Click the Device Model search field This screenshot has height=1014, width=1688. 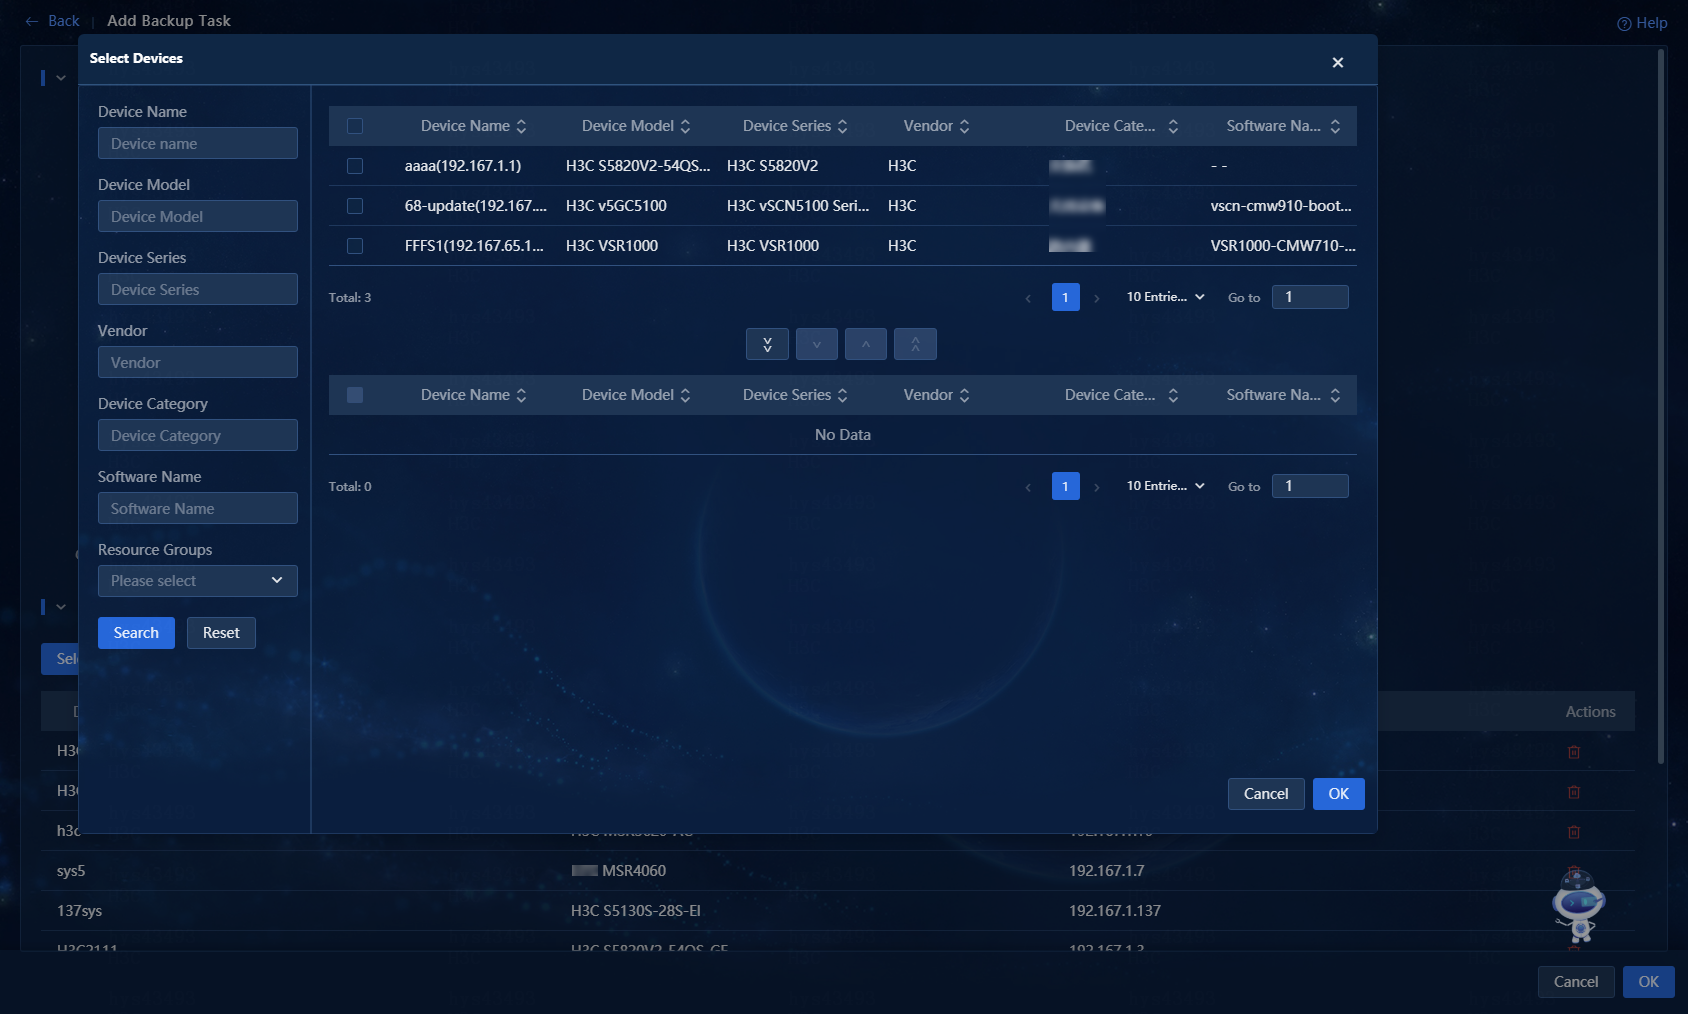click(198, 216)
